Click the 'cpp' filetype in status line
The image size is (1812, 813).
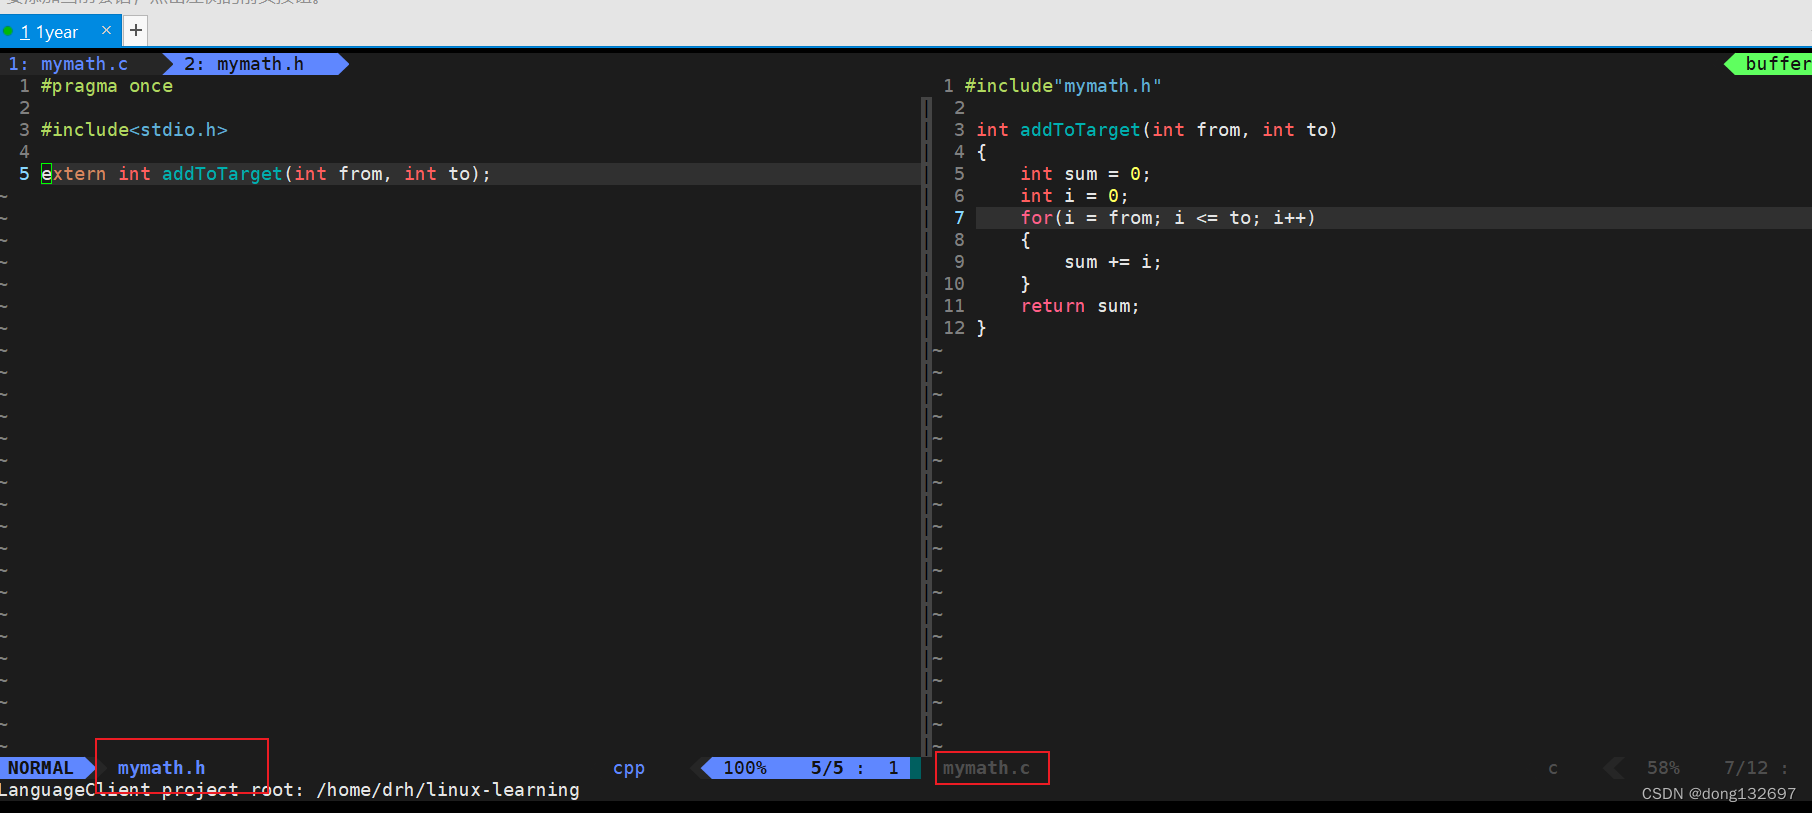[x=629, y=768]
